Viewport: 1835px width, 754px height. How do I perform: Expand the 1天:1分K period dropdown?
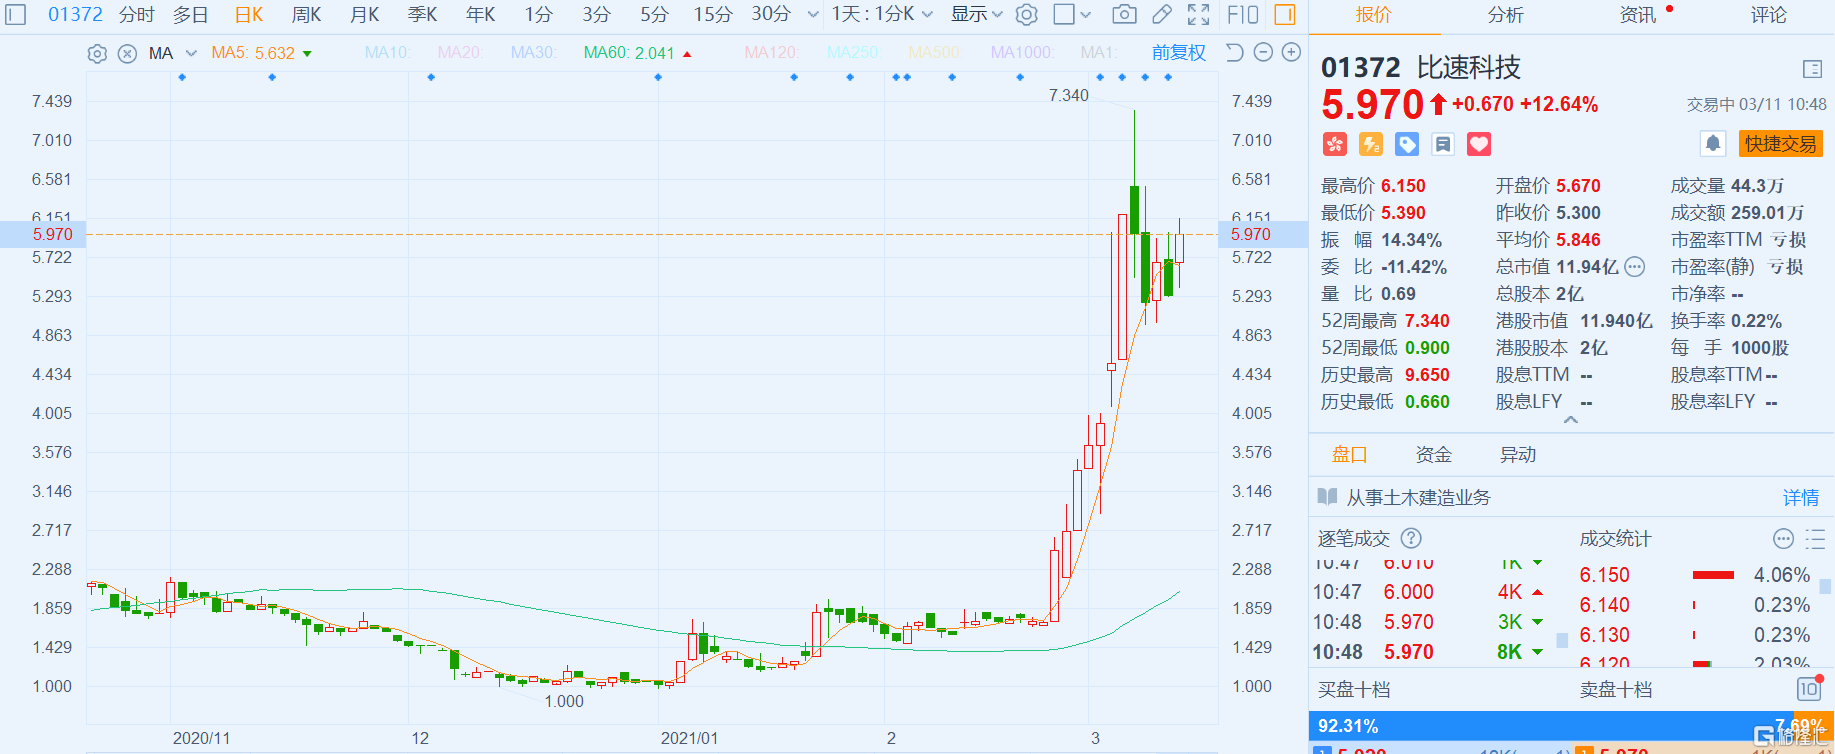click(882, 14)
